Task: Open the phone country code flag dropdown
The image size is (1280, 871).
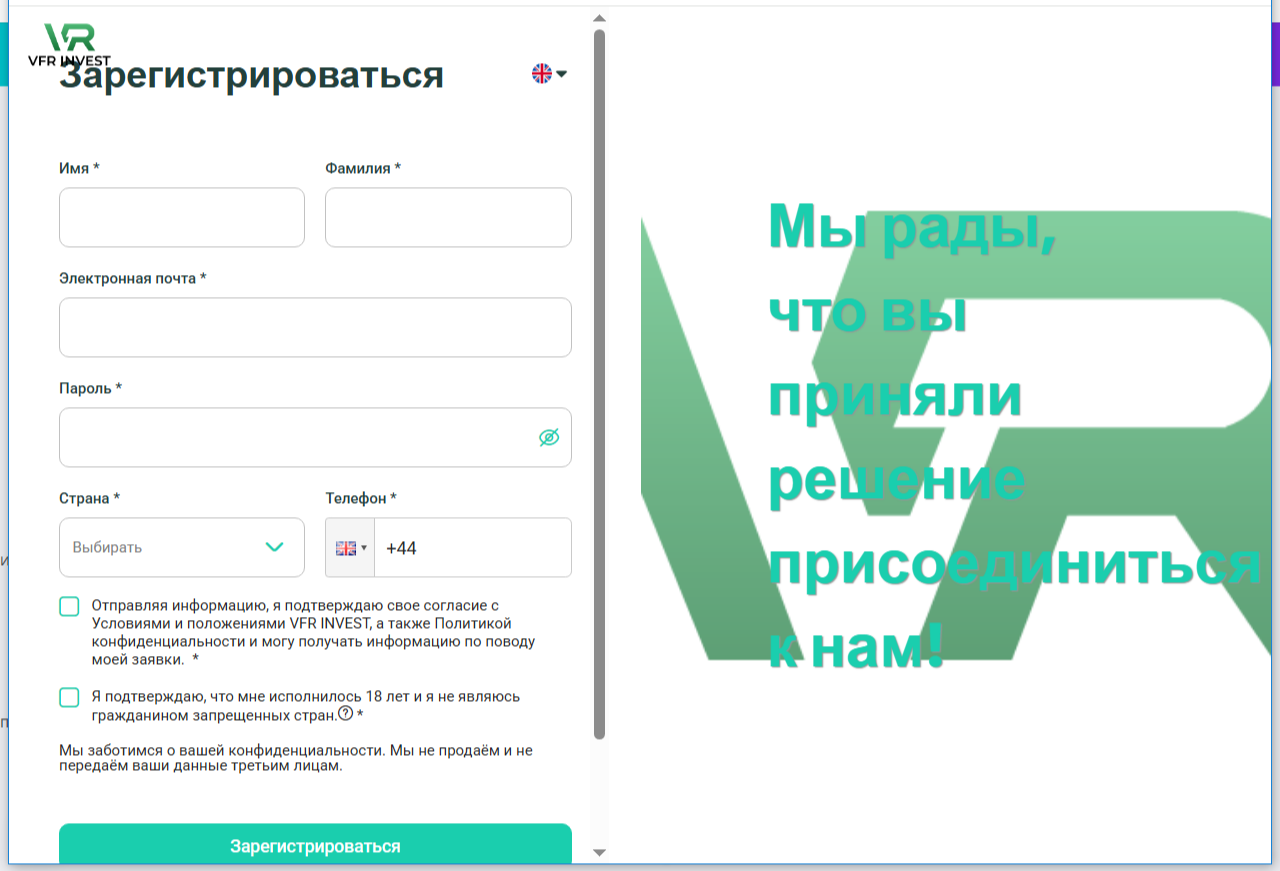Action: 350,547
